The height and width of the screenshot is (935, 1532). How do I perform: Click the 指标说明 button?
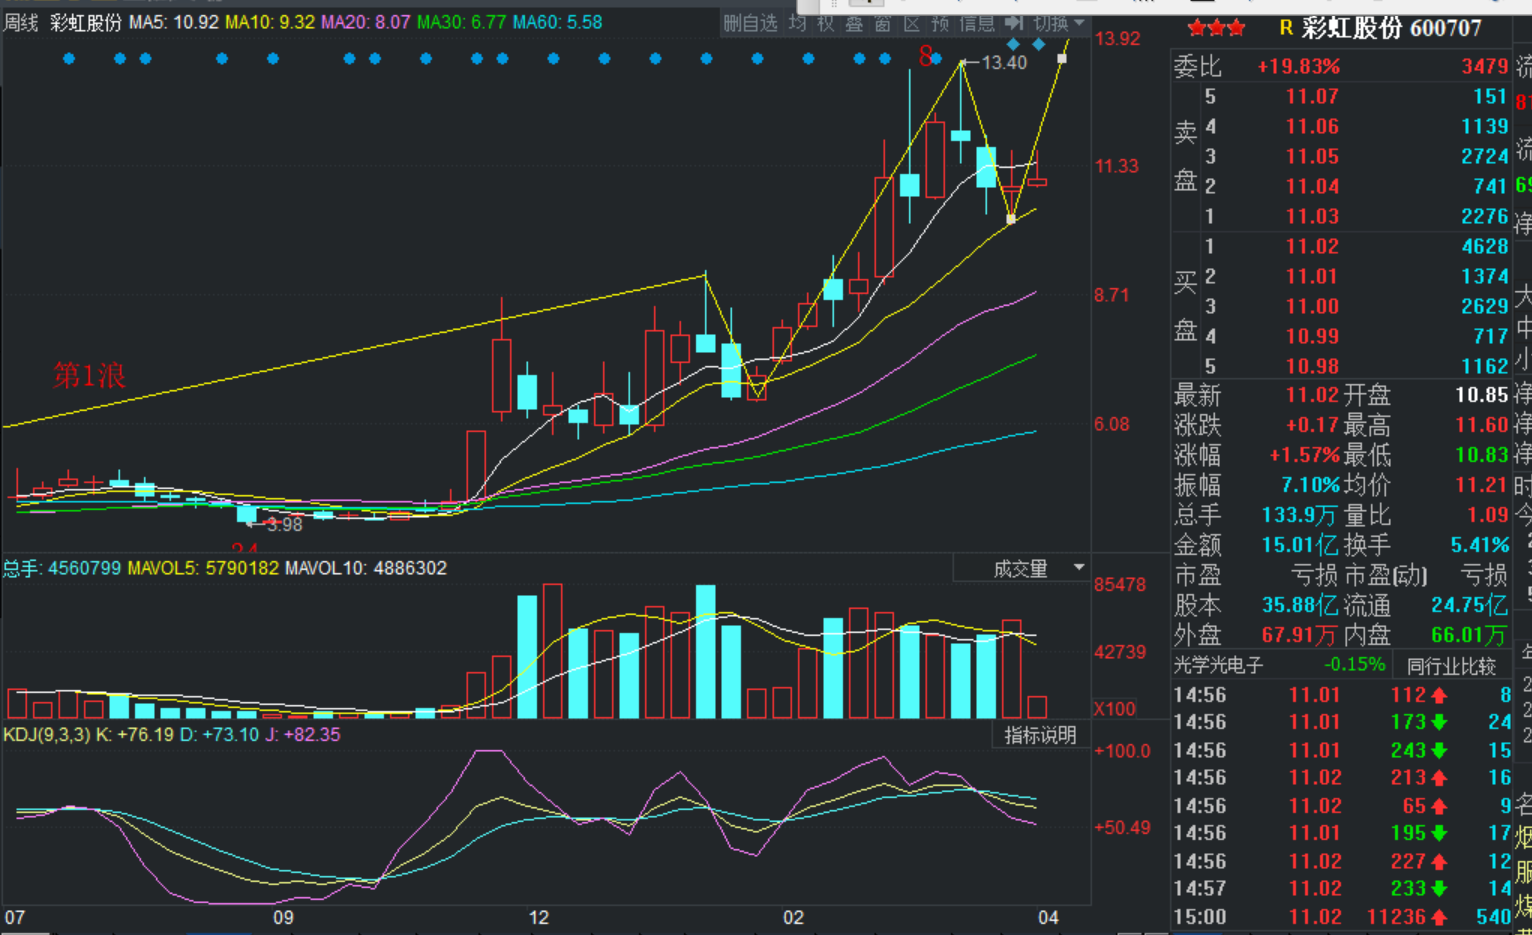(x=1040, y=735)
